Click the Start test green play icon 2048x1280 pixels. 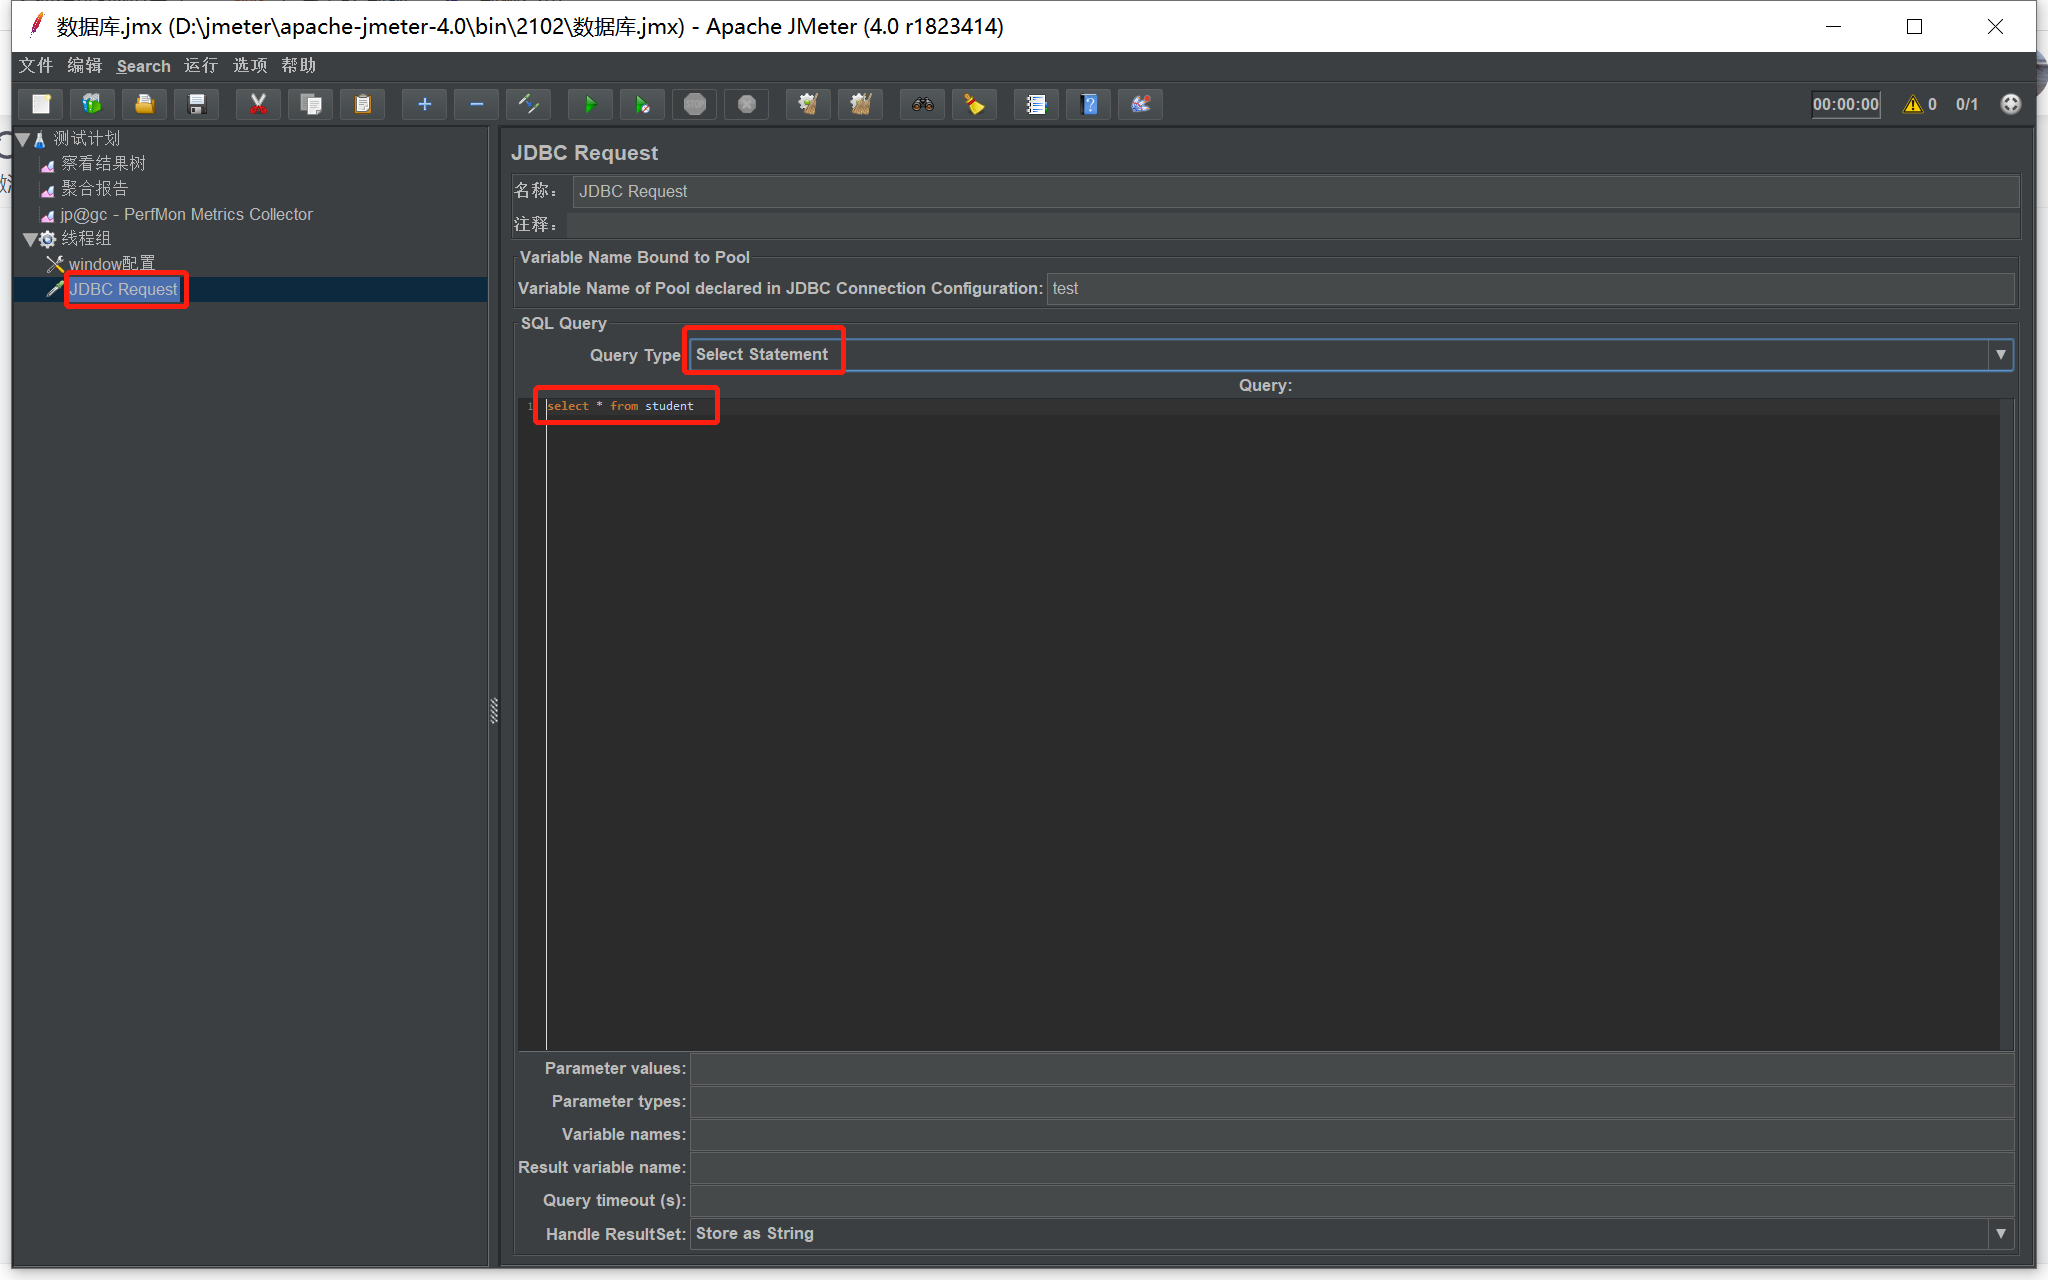coord(590,104)
